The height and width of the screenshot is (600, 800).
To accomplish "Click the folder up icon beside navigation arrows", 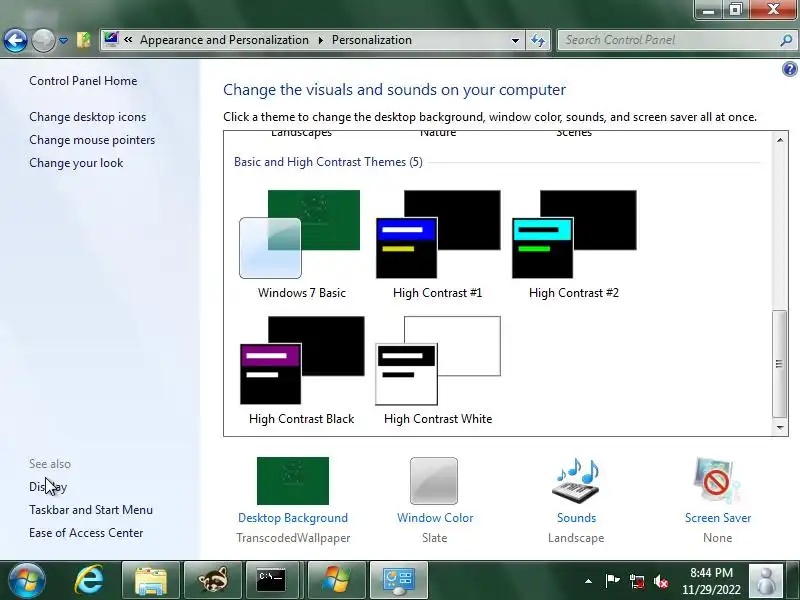I will 84,40.
